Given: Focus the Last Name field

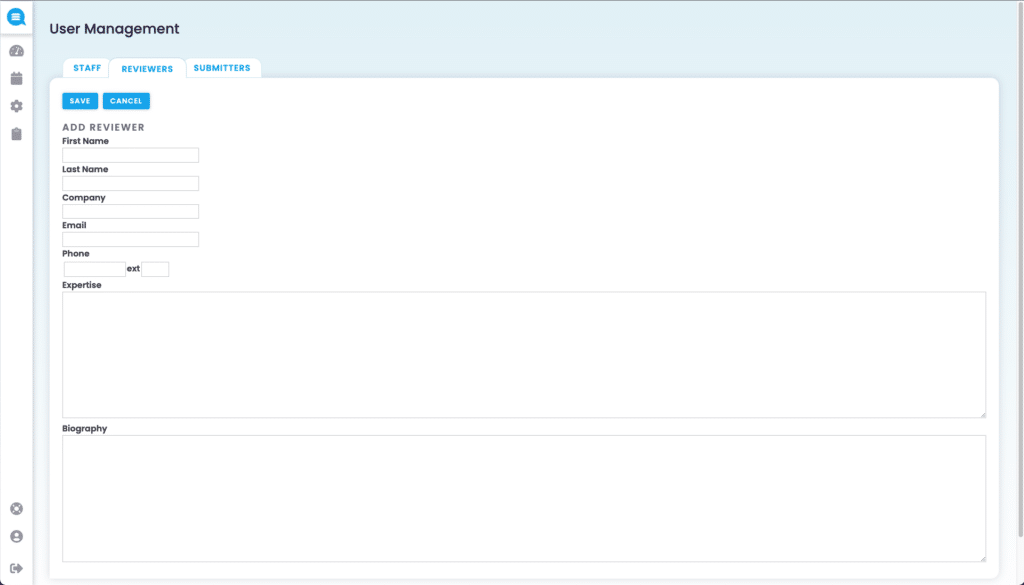Looking at the screenshot, I should 131,183.
